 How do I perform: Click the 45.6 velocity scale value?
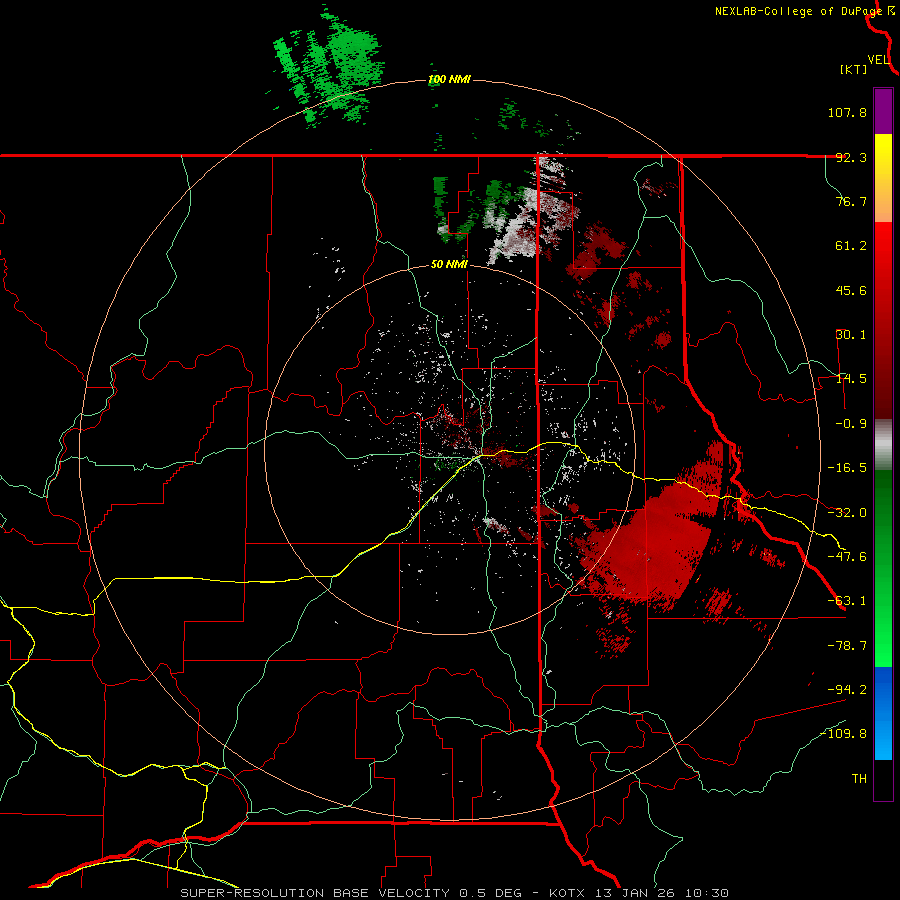[x=851, y=290]
